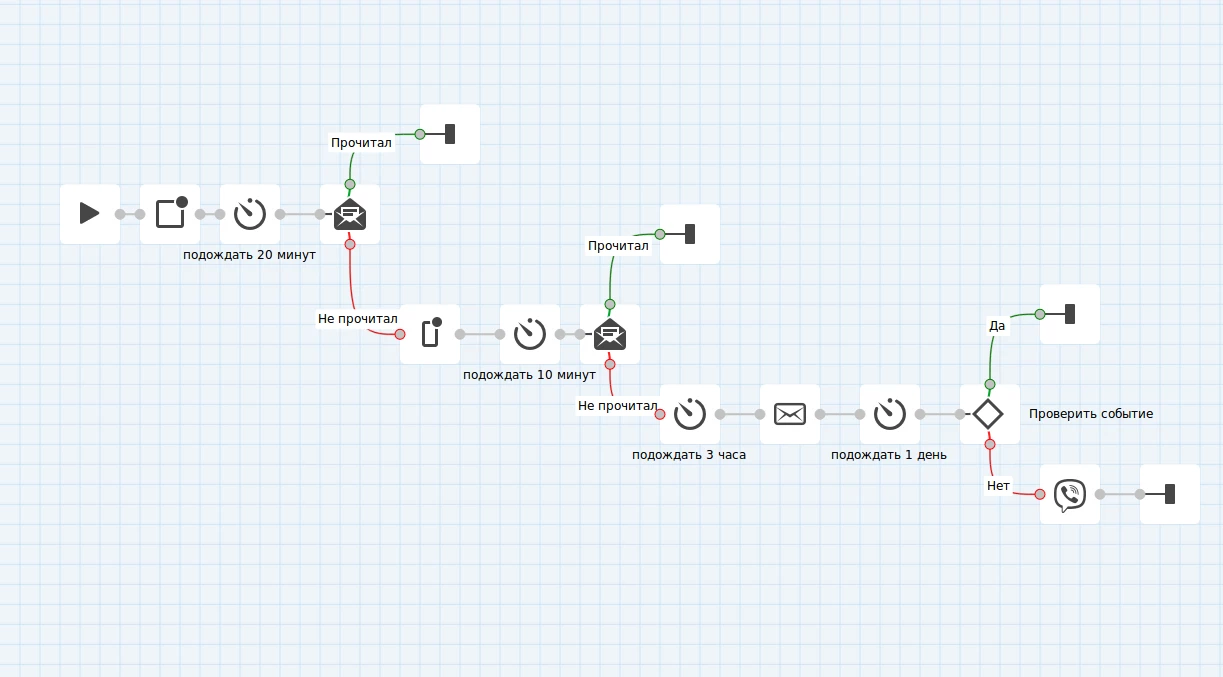This screenshot has width=1223, height=677.
Task: Select the web push notification node after Start
Action: tap(170, 213)
